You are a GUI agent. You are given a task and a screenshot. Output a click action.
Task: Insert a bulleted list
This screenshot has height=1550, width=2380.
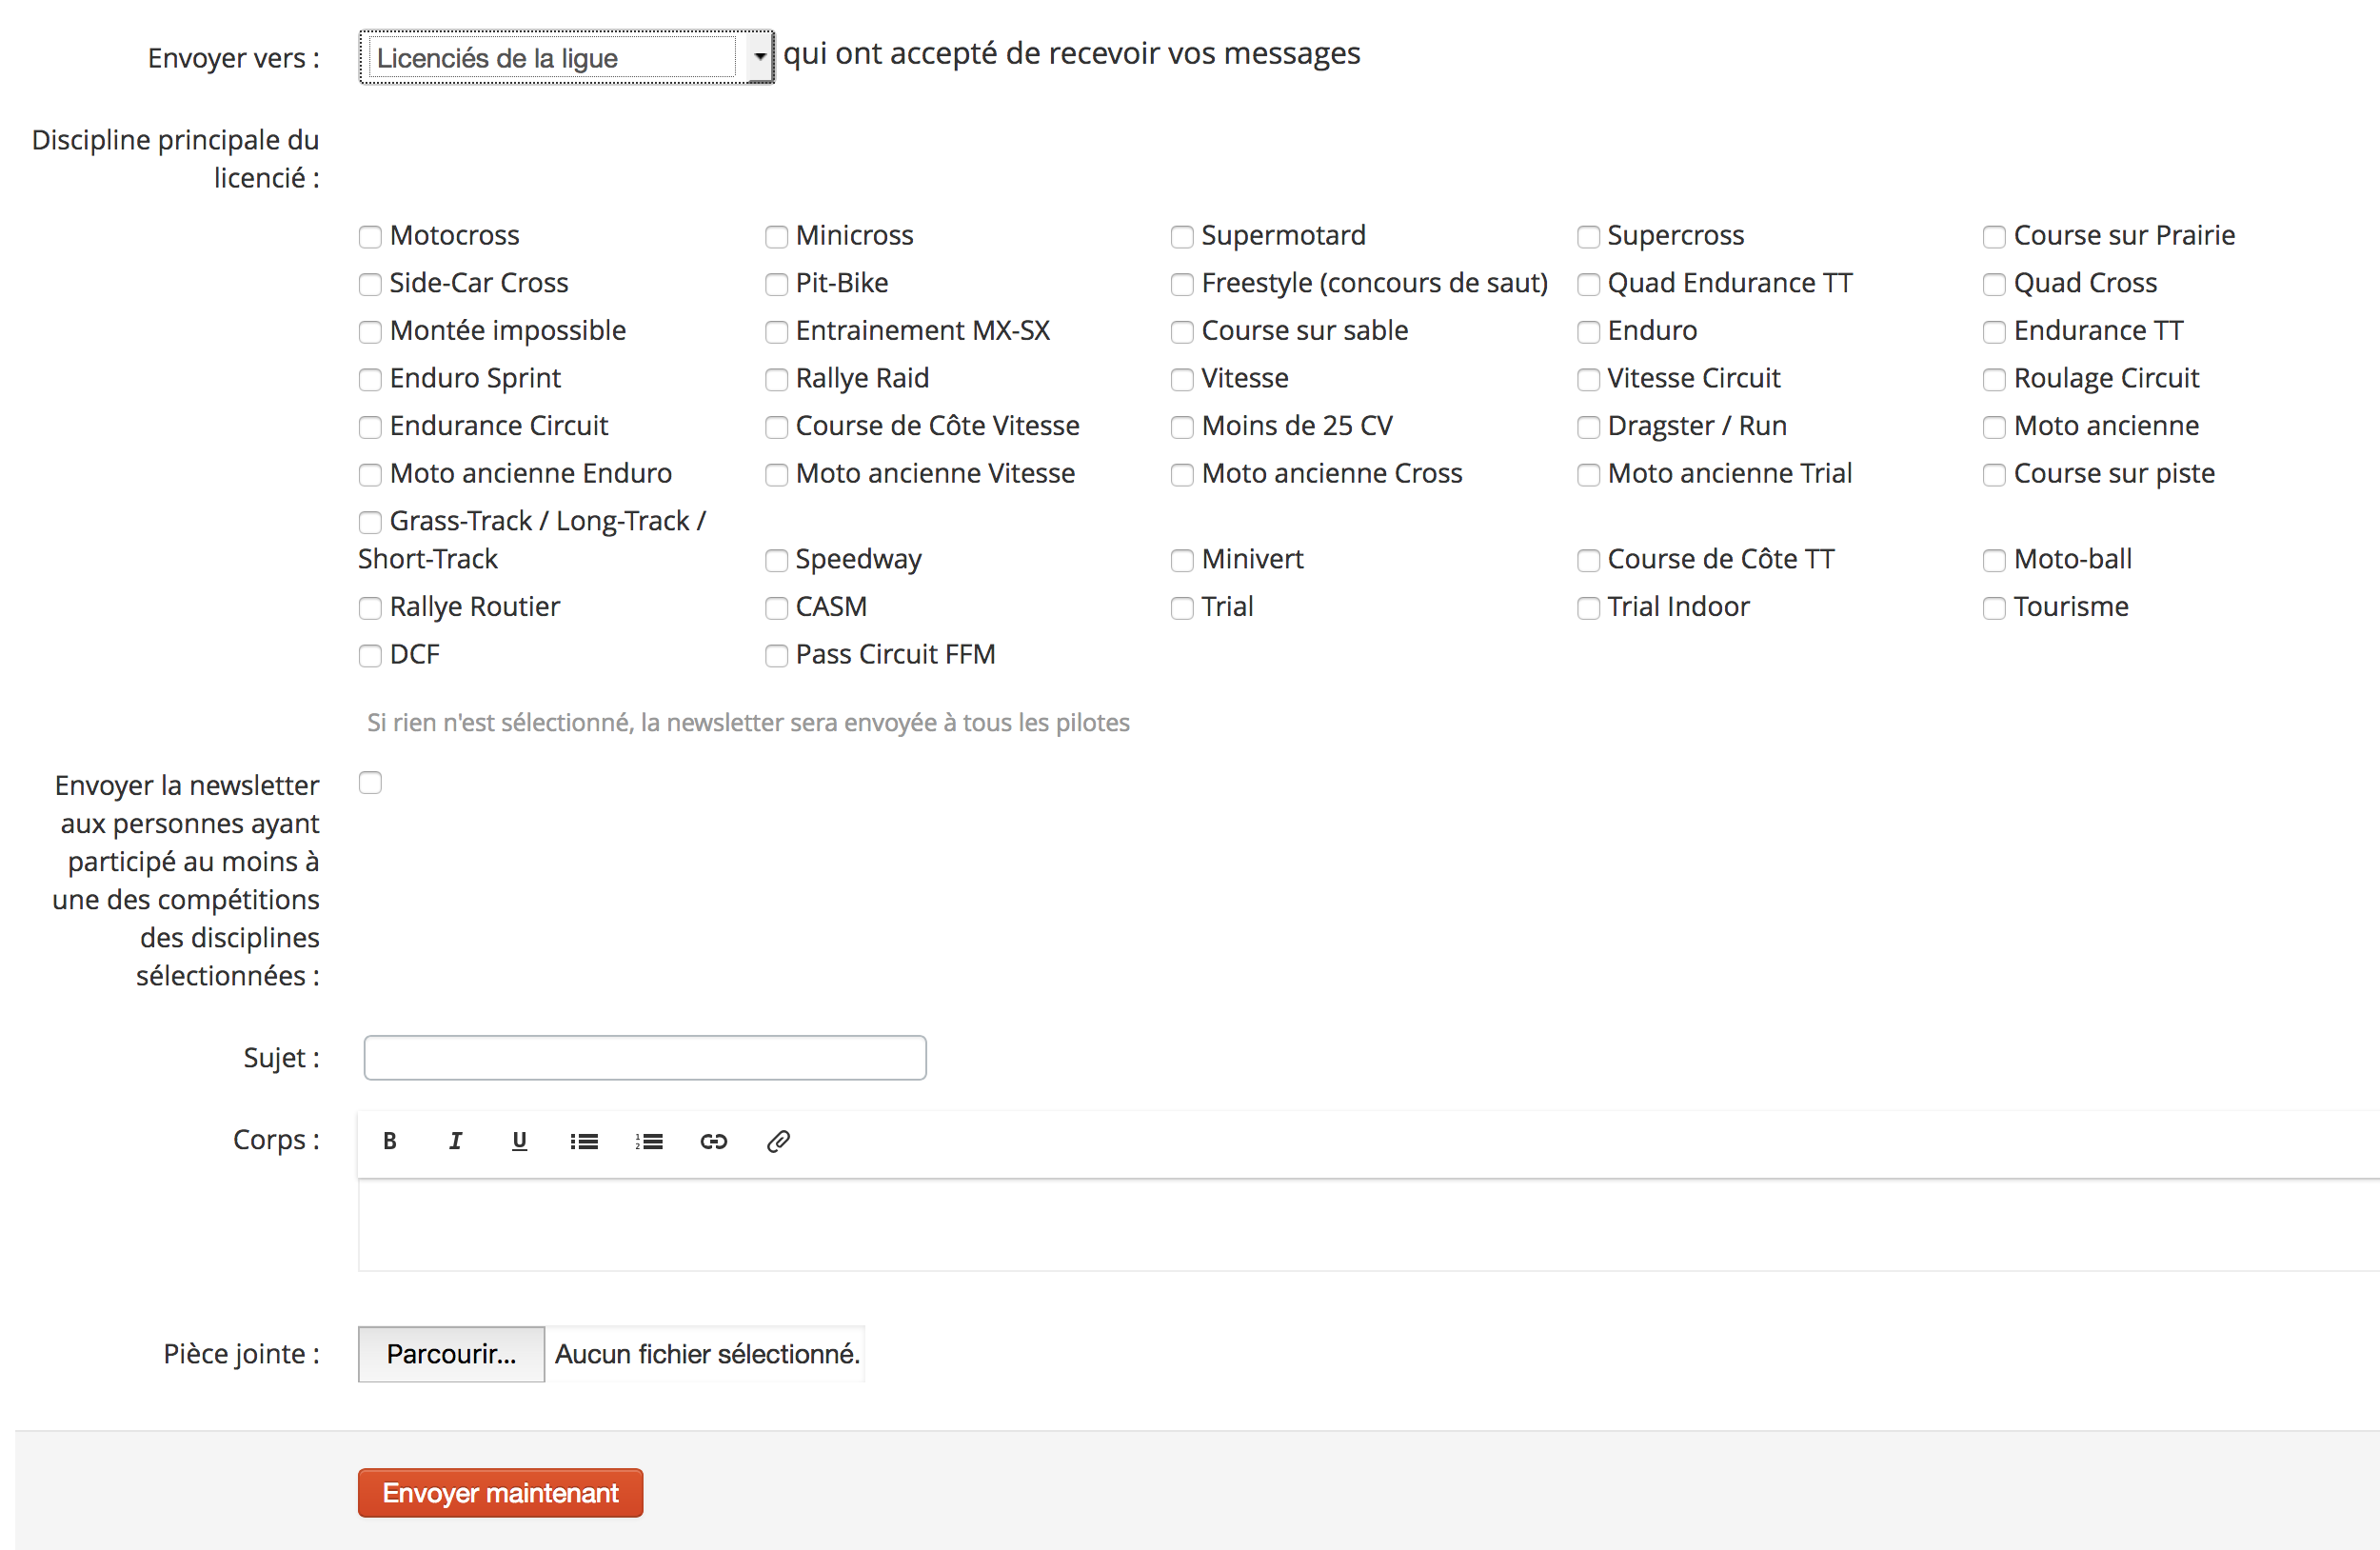click(x=584, y=1141)
